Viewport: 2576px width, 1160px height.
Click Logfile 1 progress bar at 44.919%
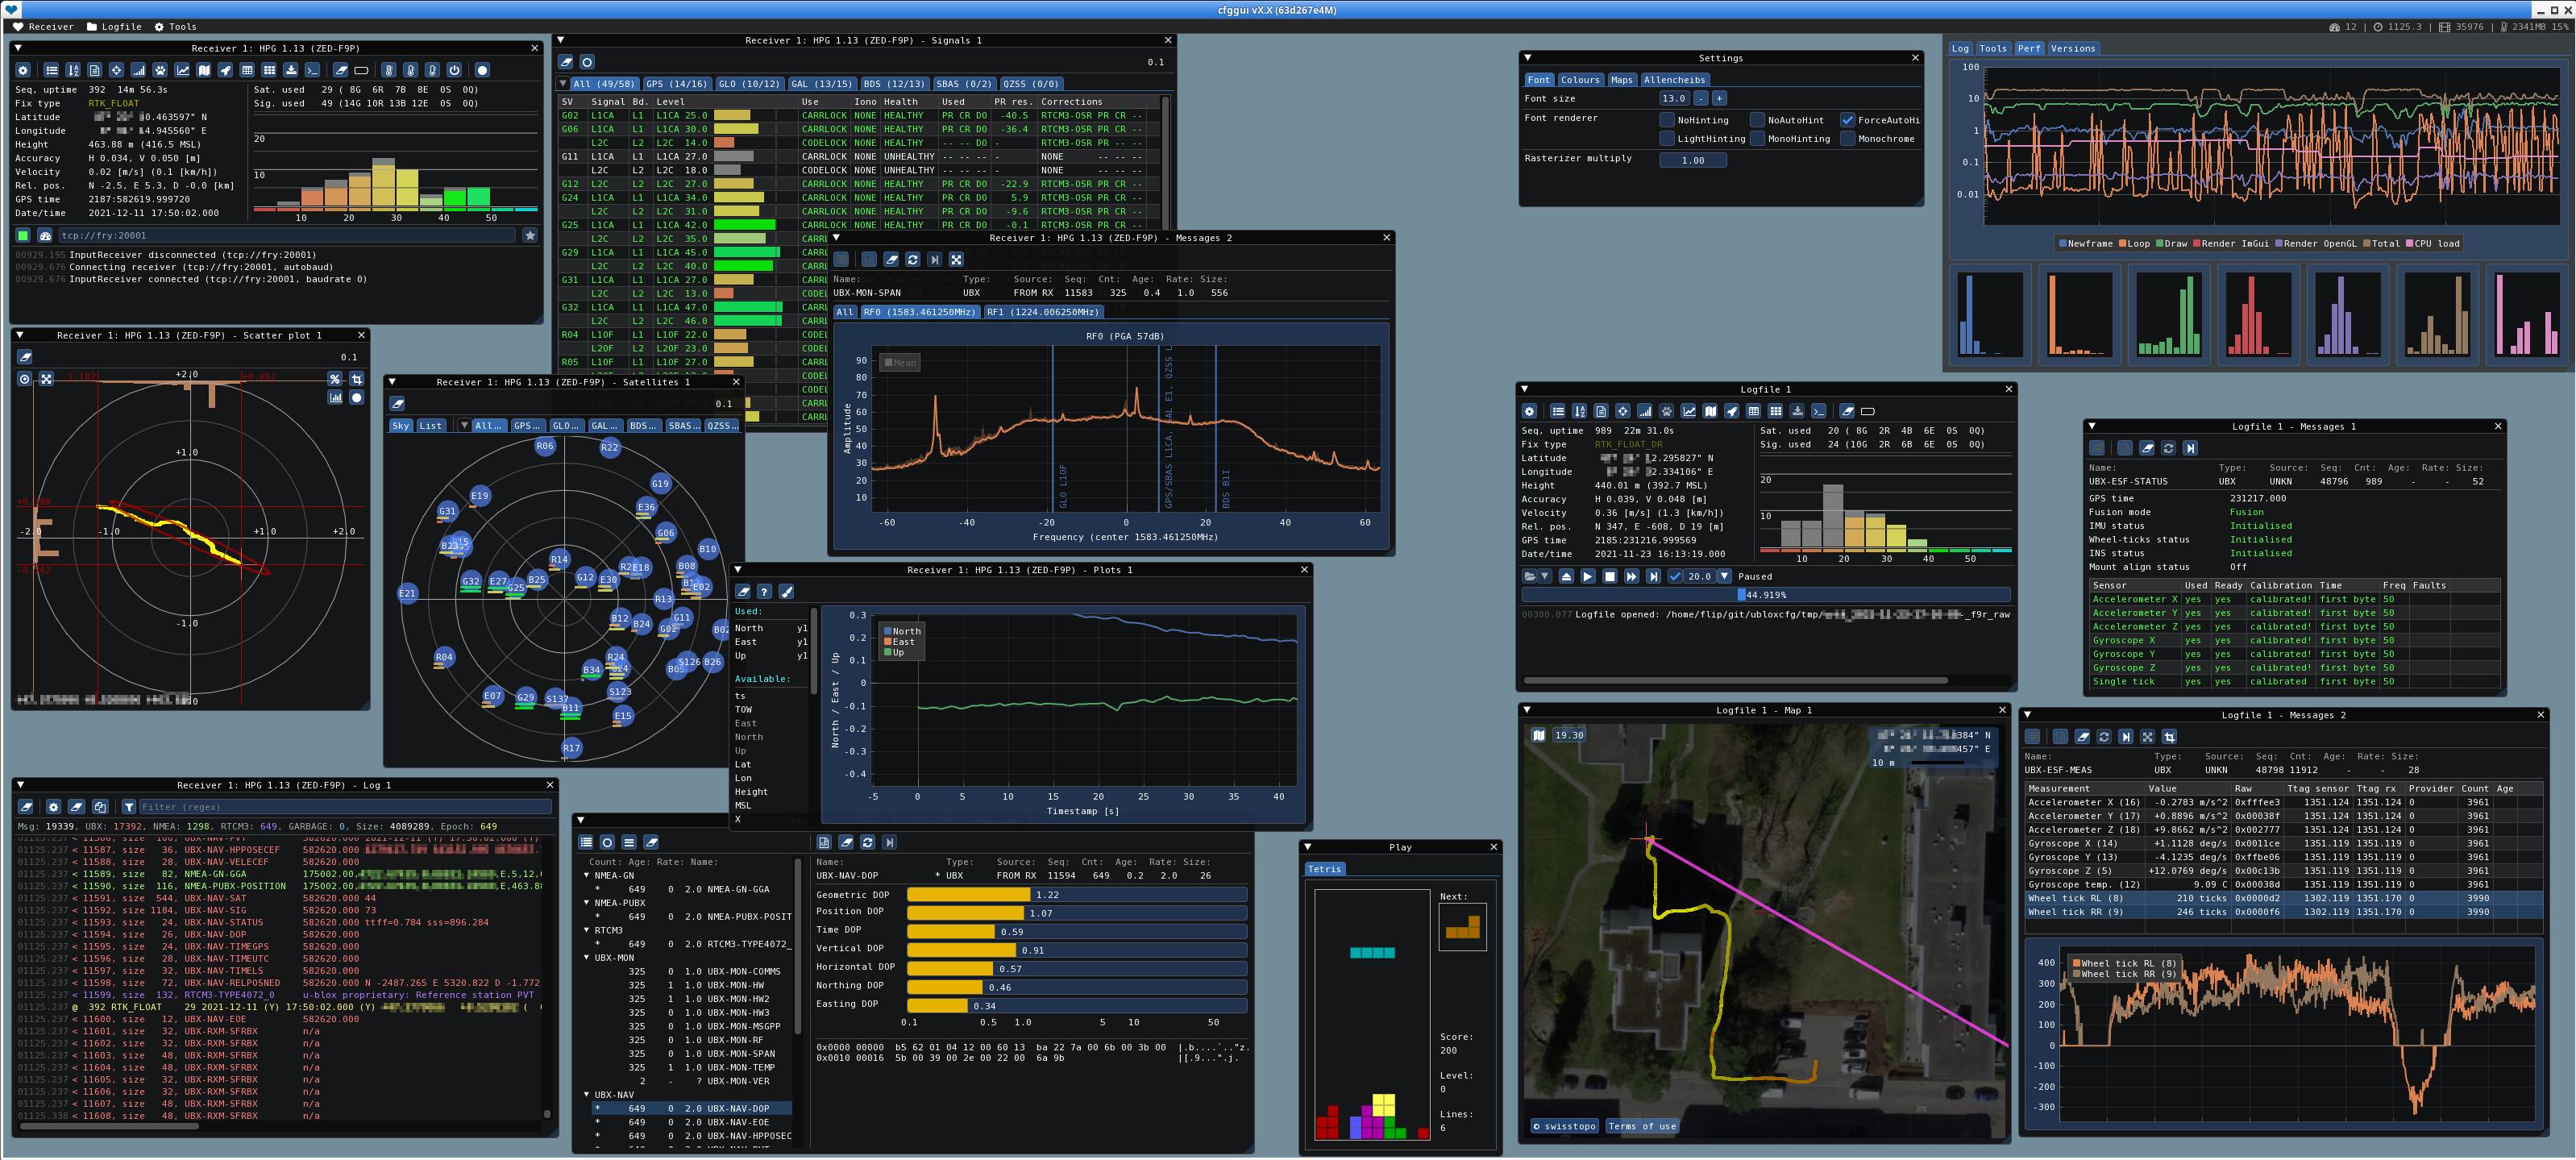pos(1766,595)
